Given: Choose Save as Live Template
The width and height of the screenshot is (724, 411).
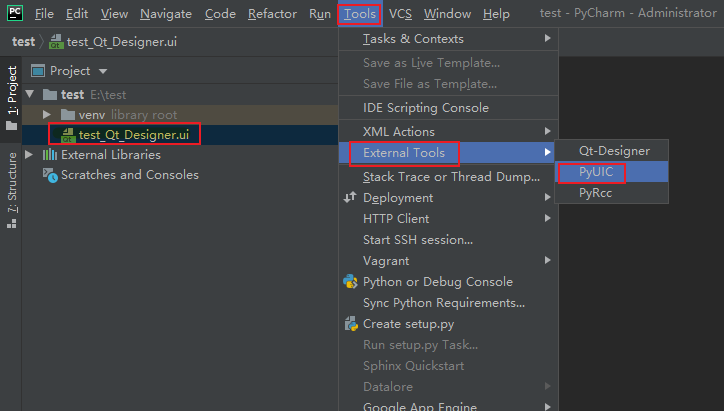Looking at the screenshot, I should [448, 63].
